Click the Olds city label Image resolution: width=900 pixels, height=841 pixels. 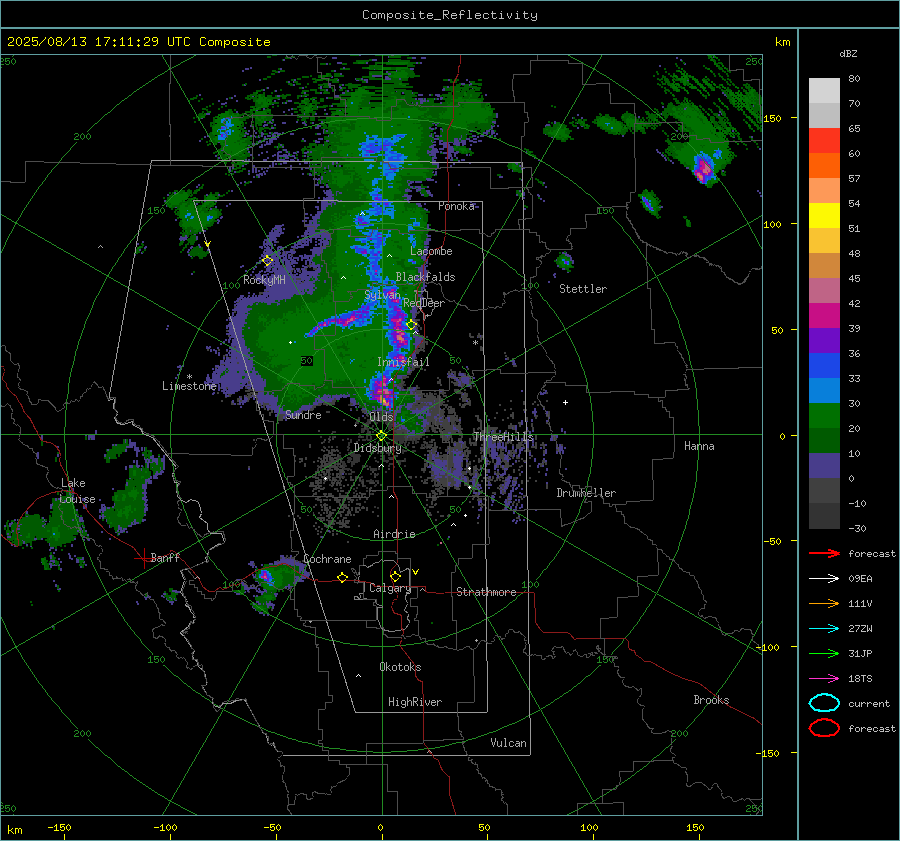point(381,417)
